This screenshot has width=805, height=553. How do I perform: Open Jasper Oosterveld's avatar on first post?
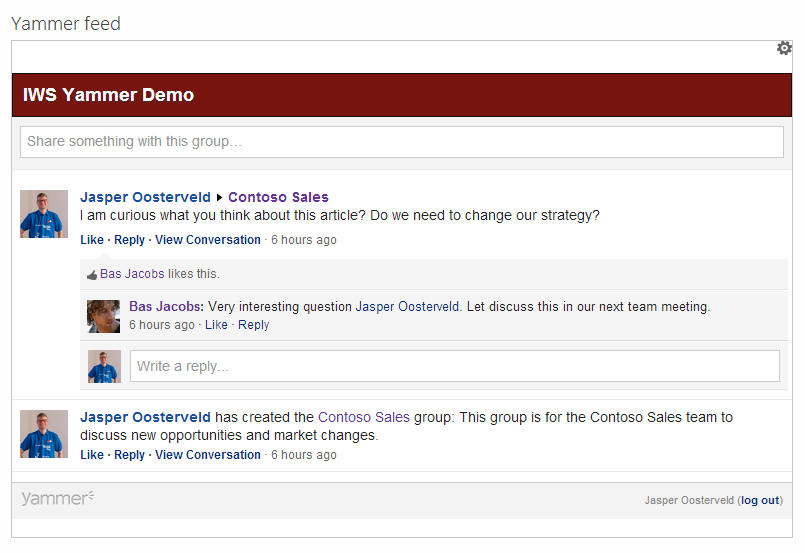point(44,214)
